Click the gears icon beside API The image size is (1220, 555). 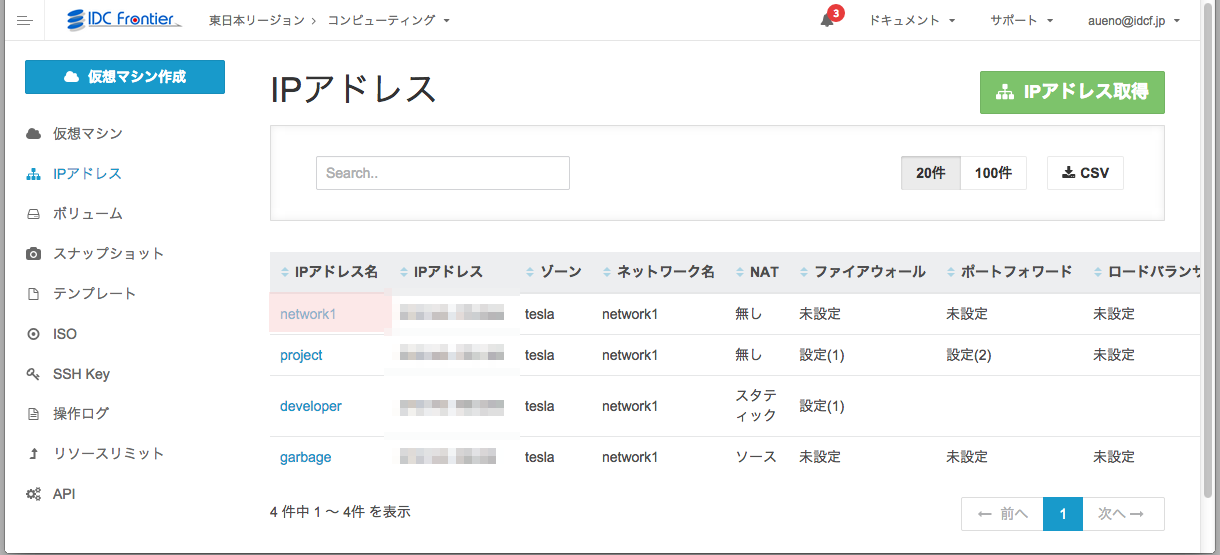click(x=33, y=494)
